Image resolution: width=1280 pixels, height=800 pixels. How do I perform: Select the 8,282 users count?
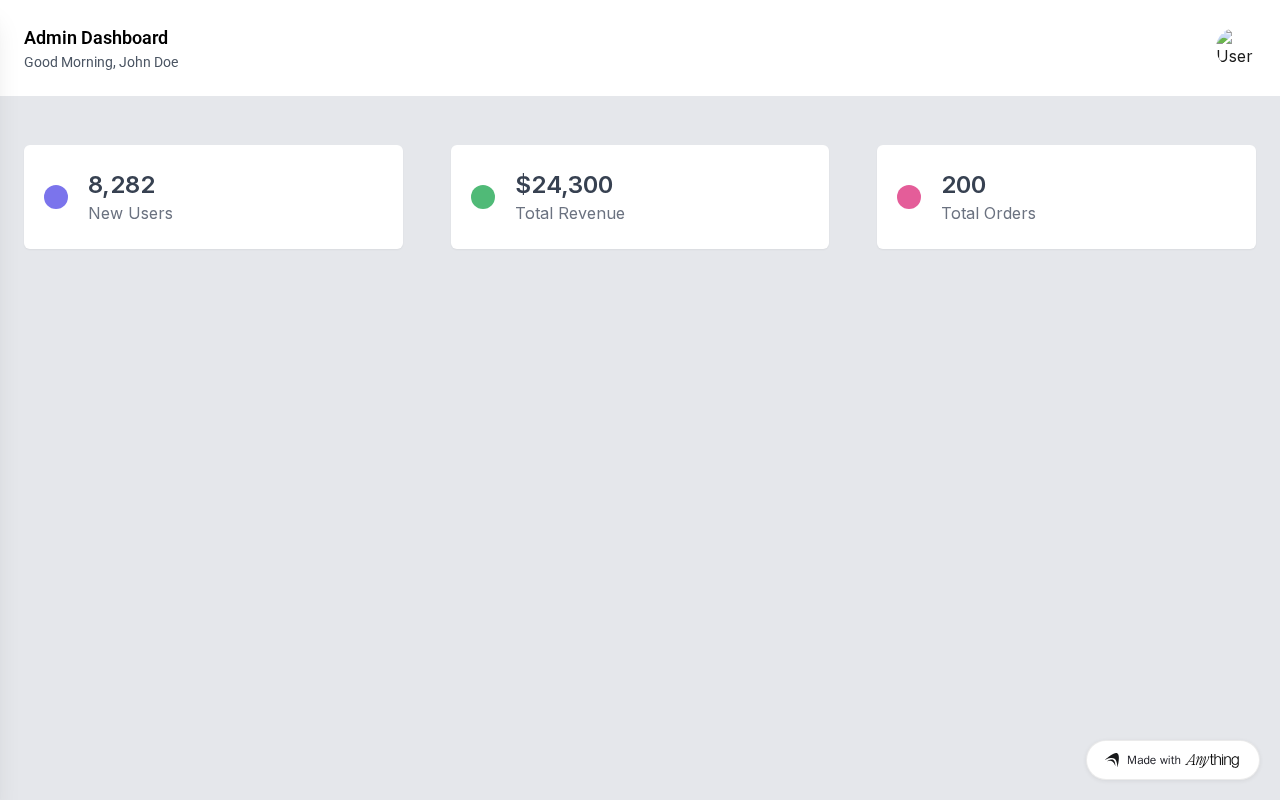coord(121,185)
